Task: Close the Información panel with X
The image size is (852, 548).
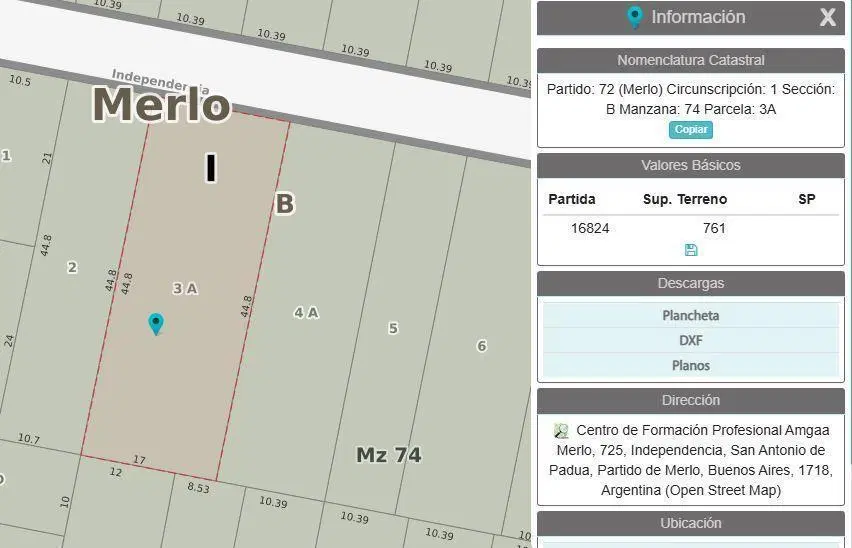Action: 828,17
